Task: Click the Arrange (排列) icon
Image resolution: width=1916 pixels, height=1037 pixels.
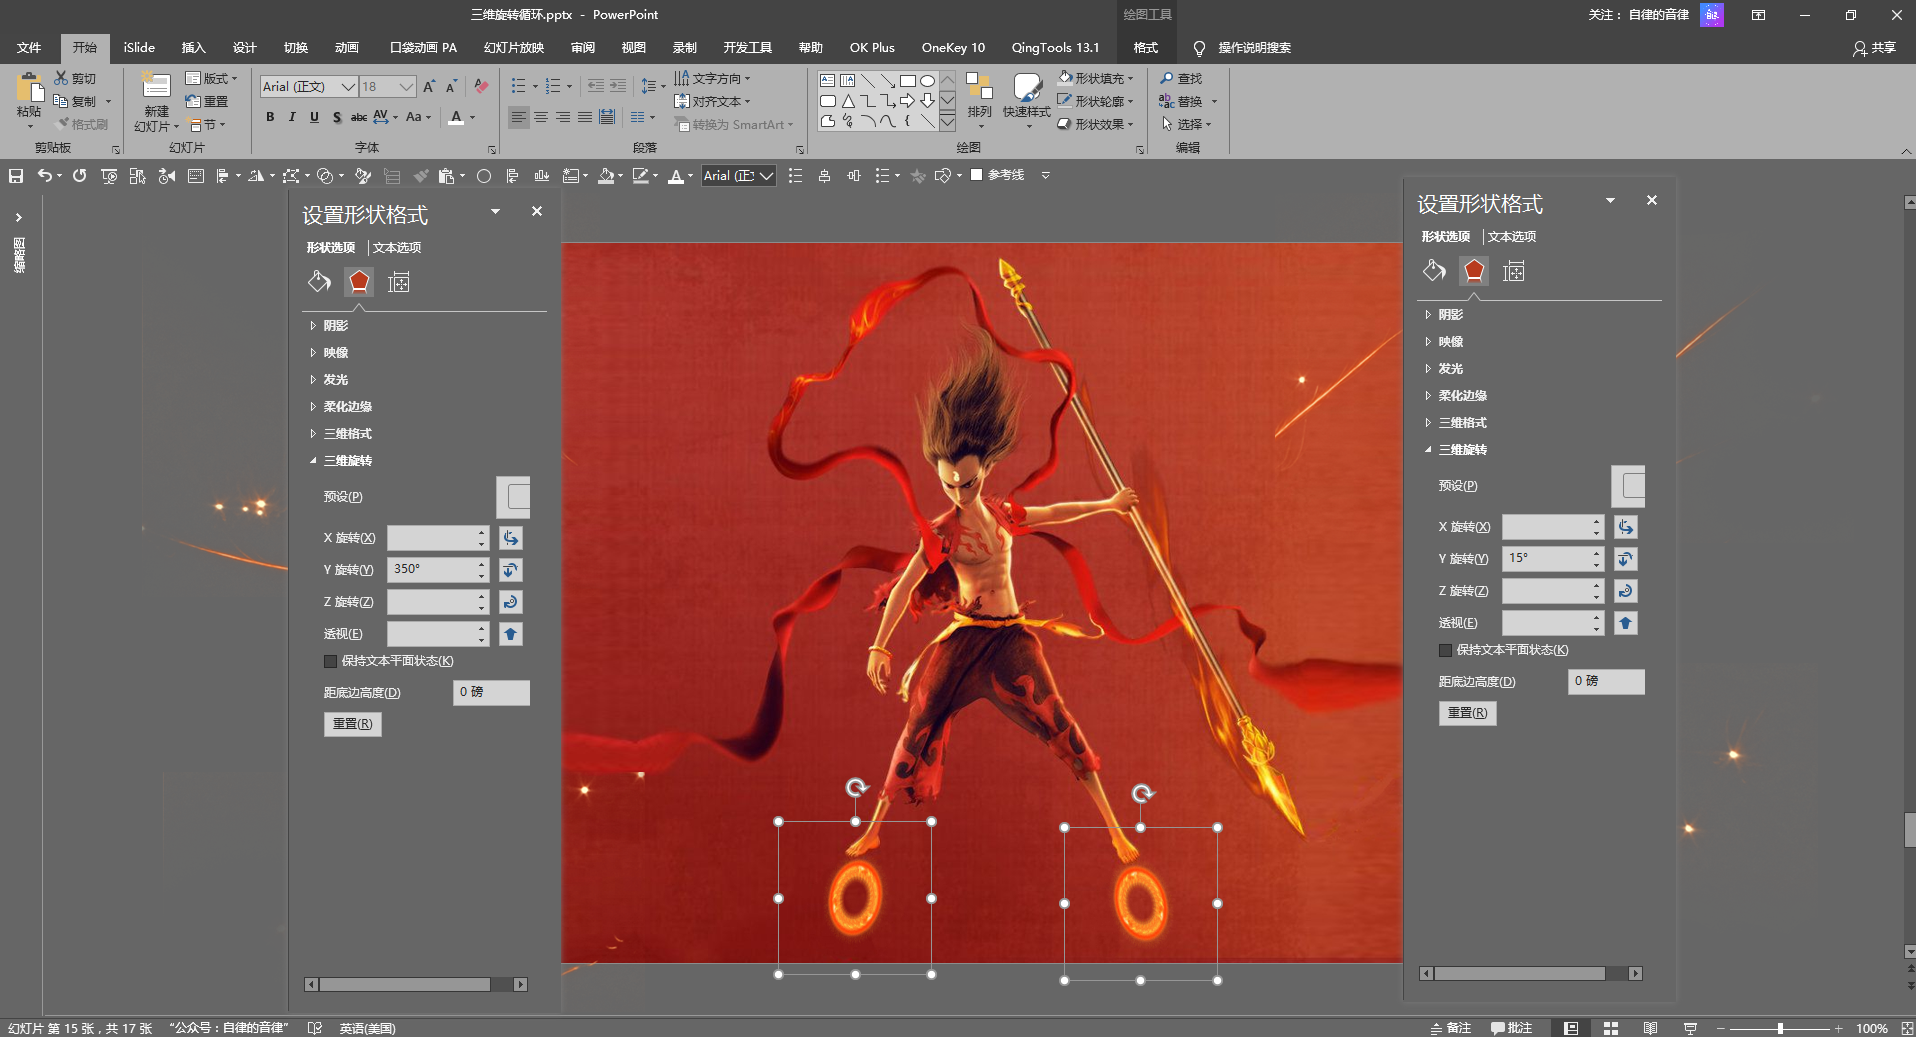Action: tap(979, 88)
